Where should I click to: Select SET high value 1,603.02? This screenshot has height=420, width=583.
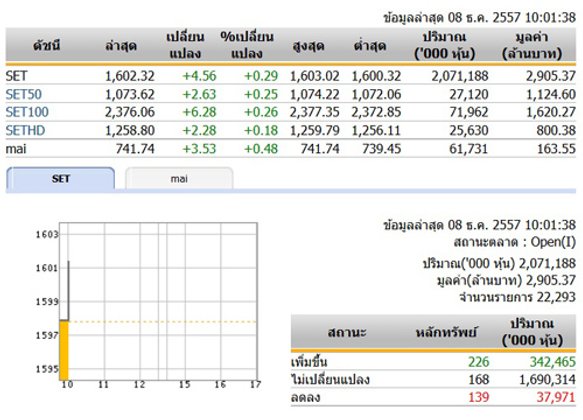pyautogui.click(x=315, y=76)
